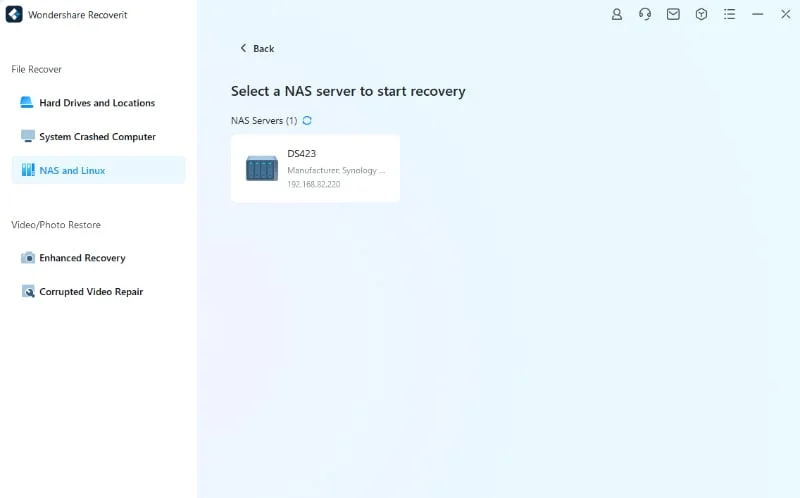Open the list menu icon
Viewport: 800px width, 498px height.
point(730,14)
